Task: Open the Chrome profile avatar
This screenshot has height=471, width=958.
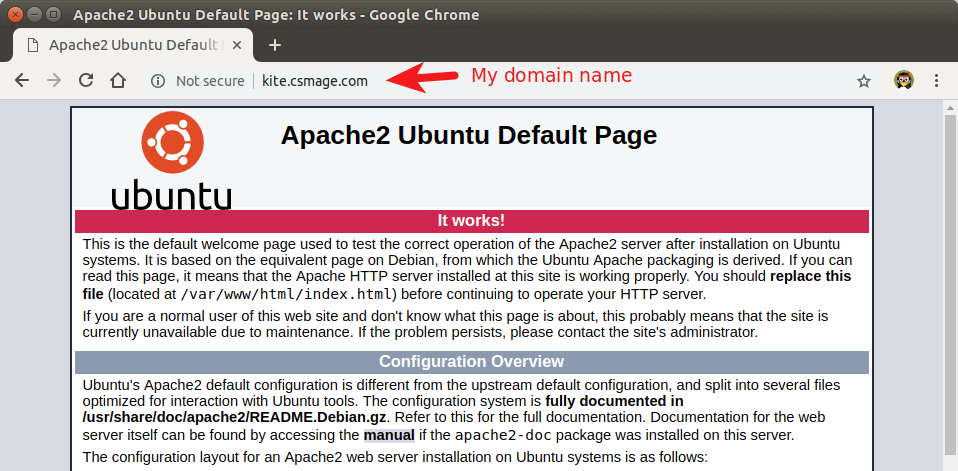Action: pos(903,81)
